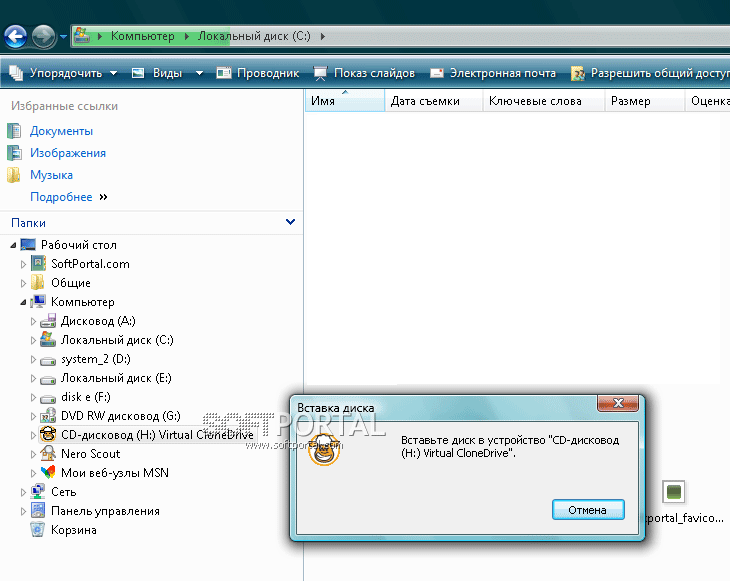
Task: Click the sharing users icon
Action: [578, 73]
